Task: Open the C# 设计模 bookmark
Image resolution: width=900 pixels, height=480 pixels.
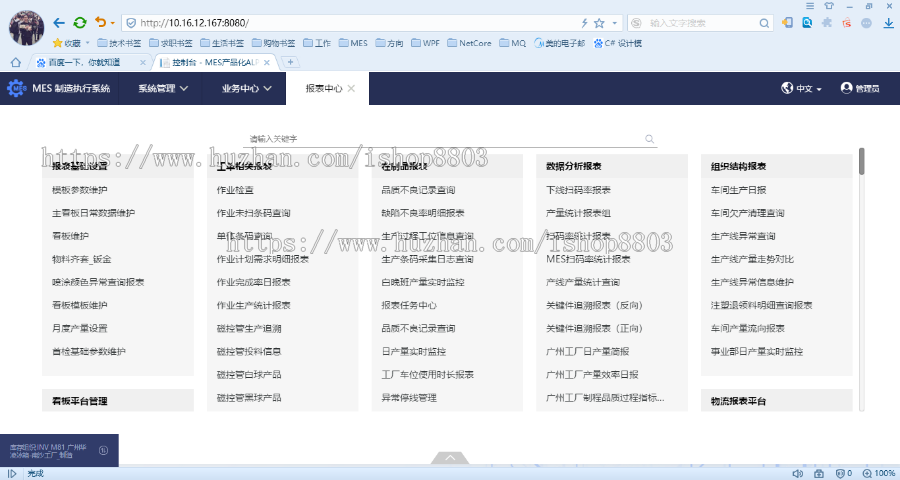Action: click(618, 43)
